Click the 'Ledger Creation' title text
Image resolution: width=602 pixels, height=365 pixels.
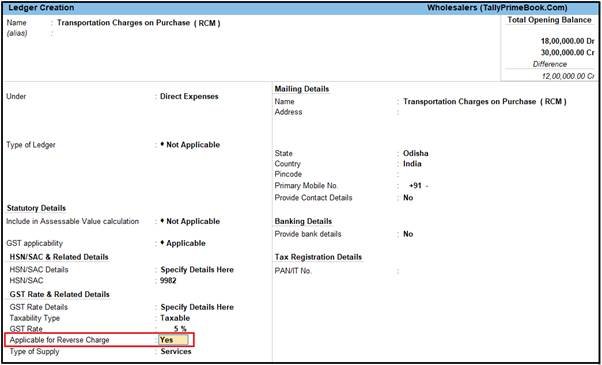click(x=41, y=8)
